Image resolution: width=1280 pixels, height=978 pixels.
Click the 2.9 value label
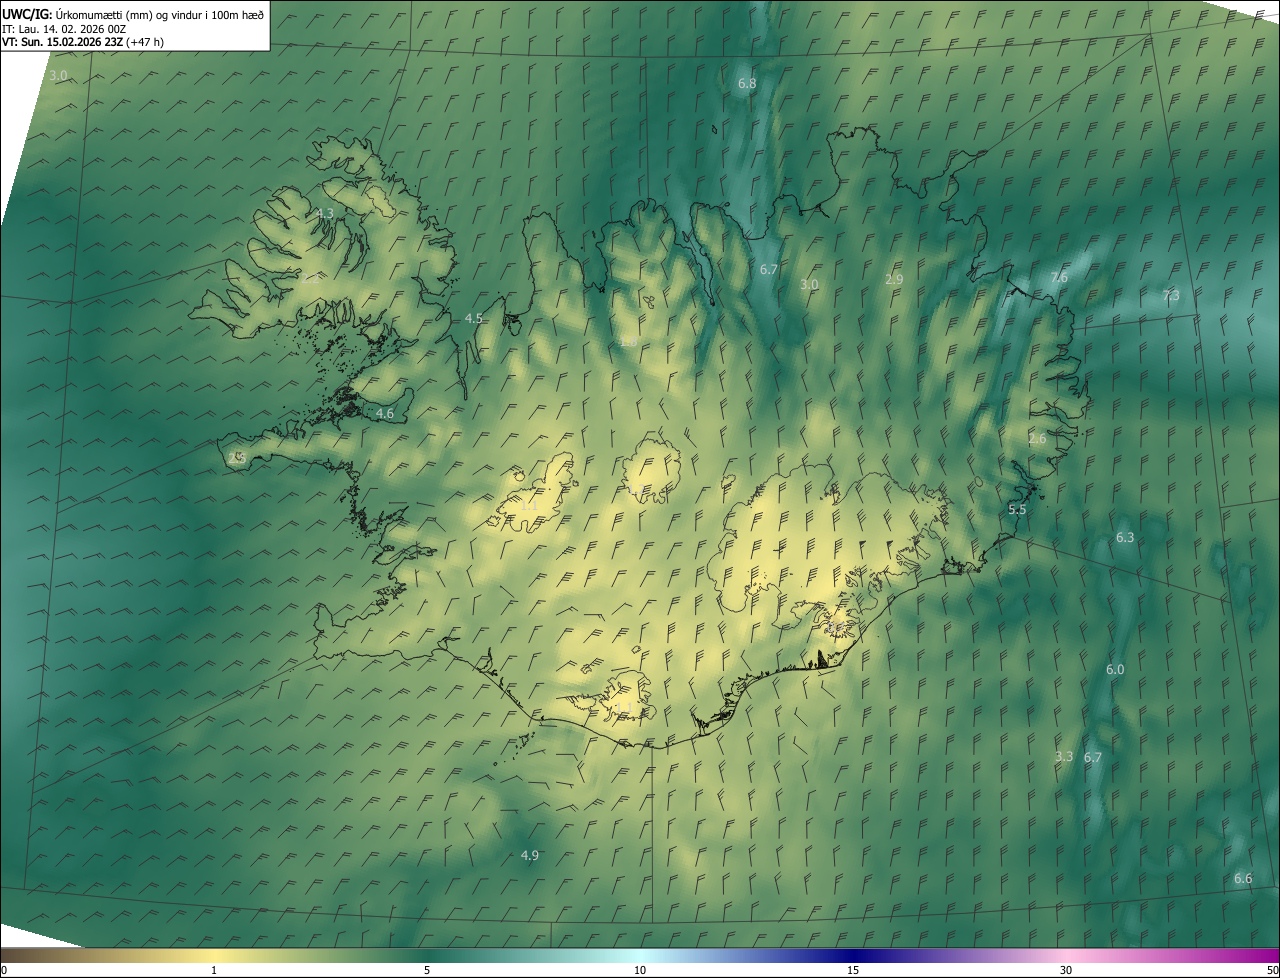[894, 280]
